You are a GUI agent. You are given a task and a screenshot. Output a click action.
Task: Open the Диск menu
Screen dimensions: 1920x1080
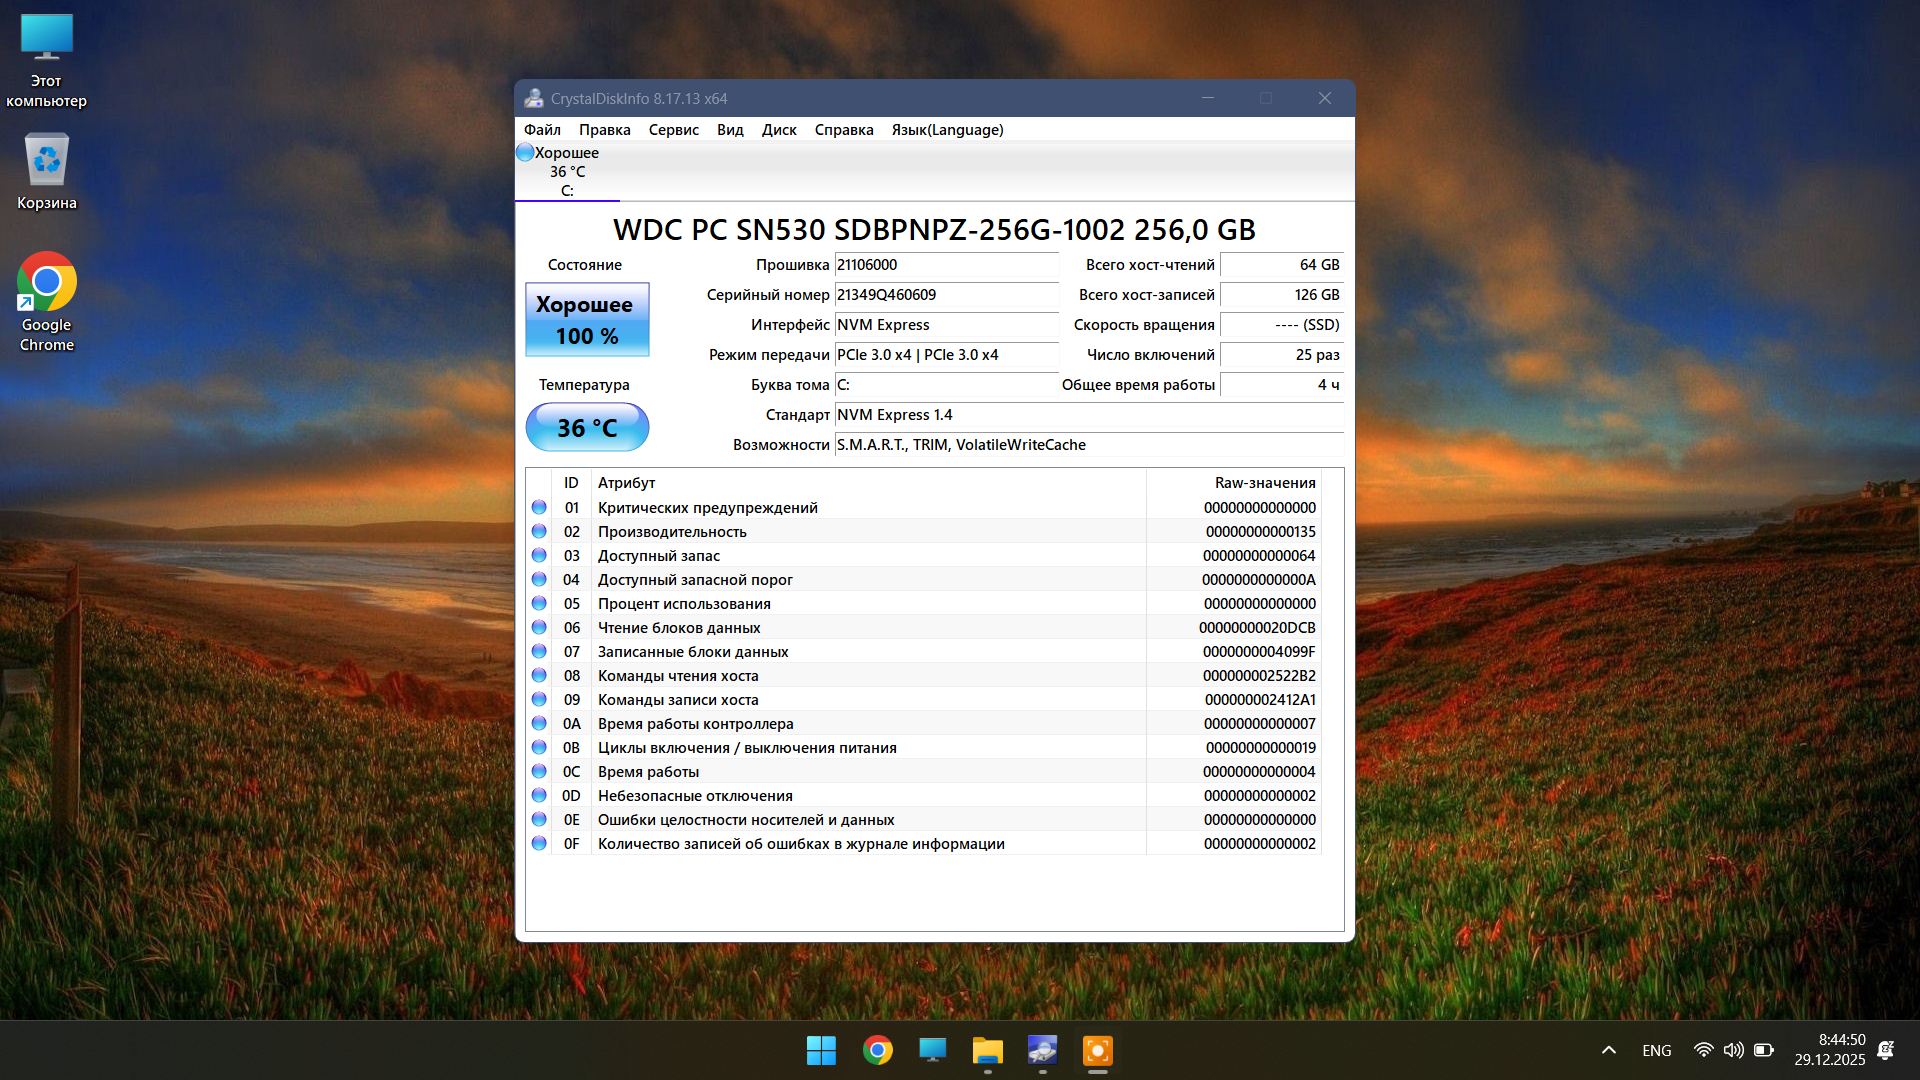[x=778, y=130]
